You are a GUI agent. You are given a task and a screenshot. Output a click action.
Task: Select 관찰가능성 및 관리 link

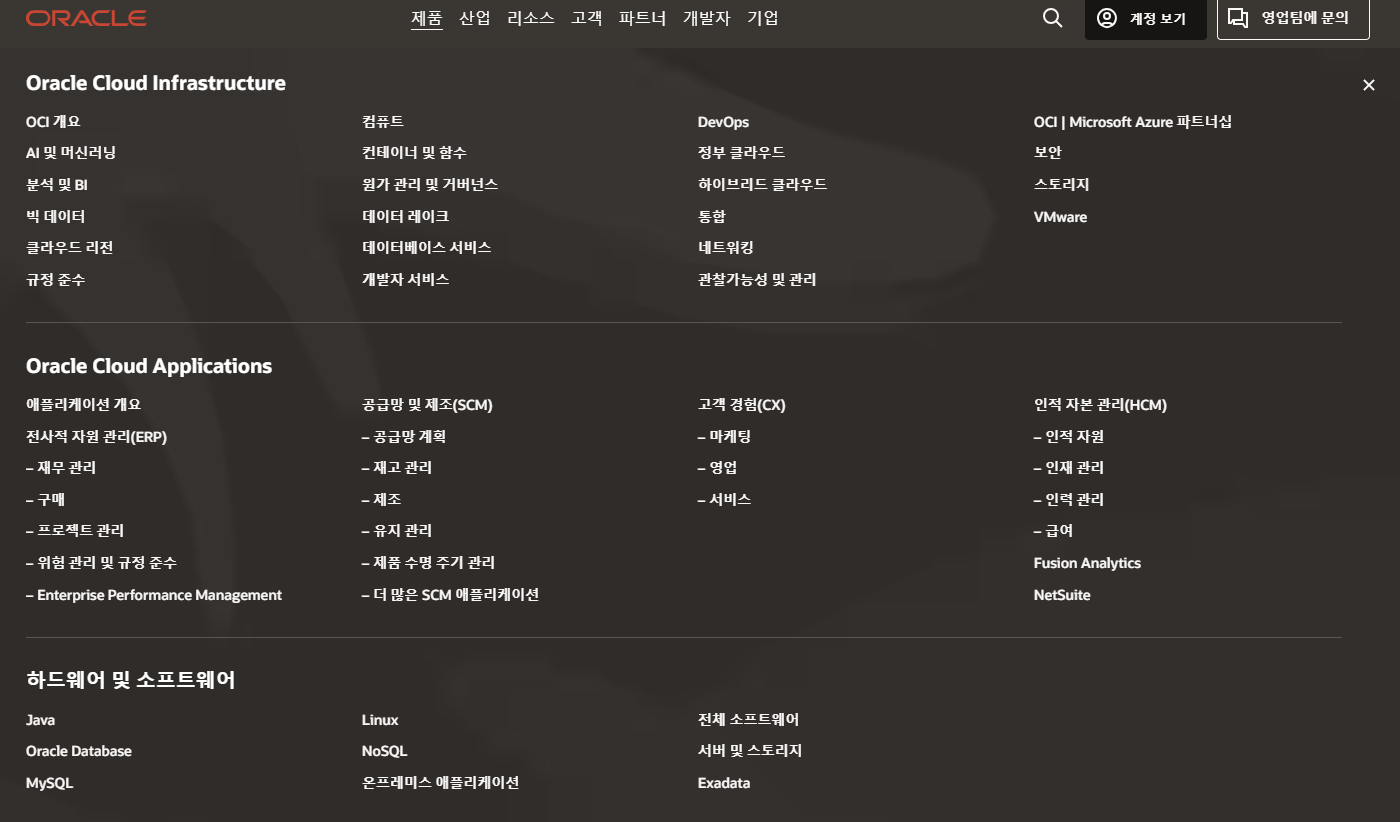[757, 280]
